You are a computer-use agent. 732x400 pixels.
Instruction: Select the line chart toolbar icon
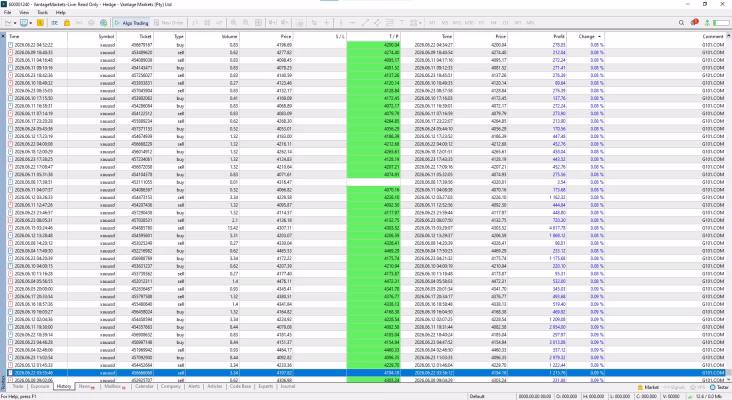(x=219, y=22)
